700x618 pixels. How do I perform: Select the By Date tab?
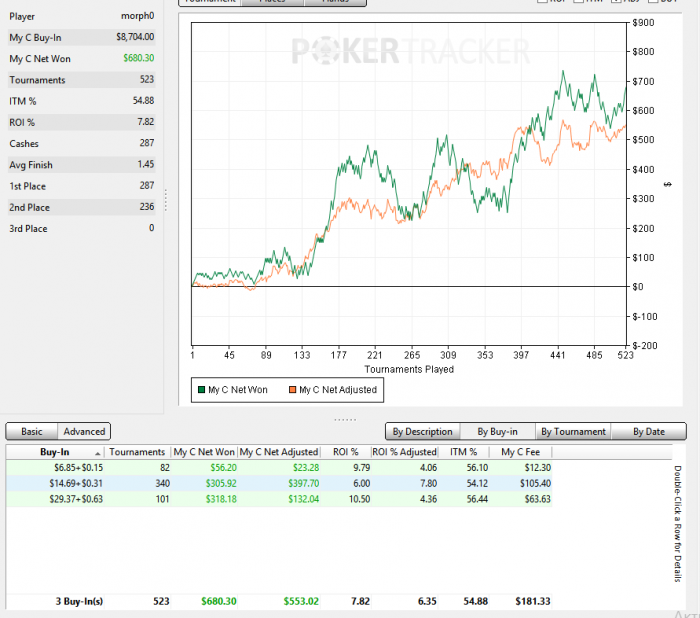click(649, 432)
